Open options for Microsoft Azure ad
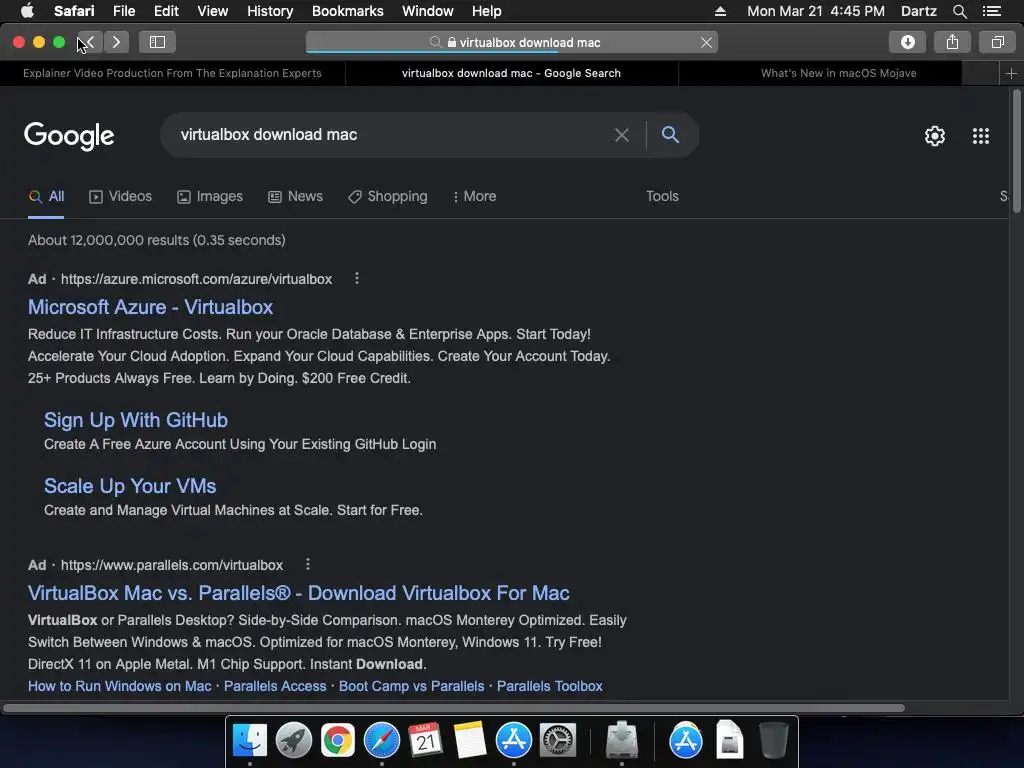This screenshot has width=1024, height=768. coord(357,278)
